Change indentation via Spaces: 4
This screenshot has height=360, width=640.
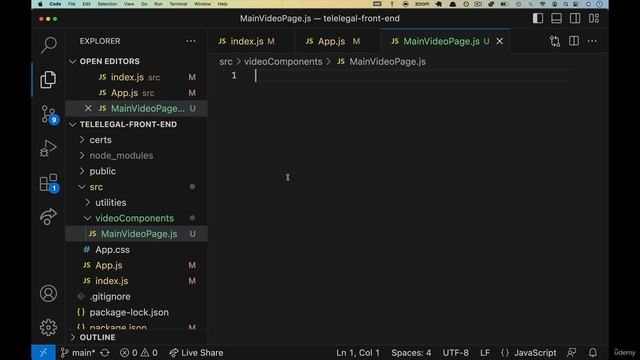411,353
